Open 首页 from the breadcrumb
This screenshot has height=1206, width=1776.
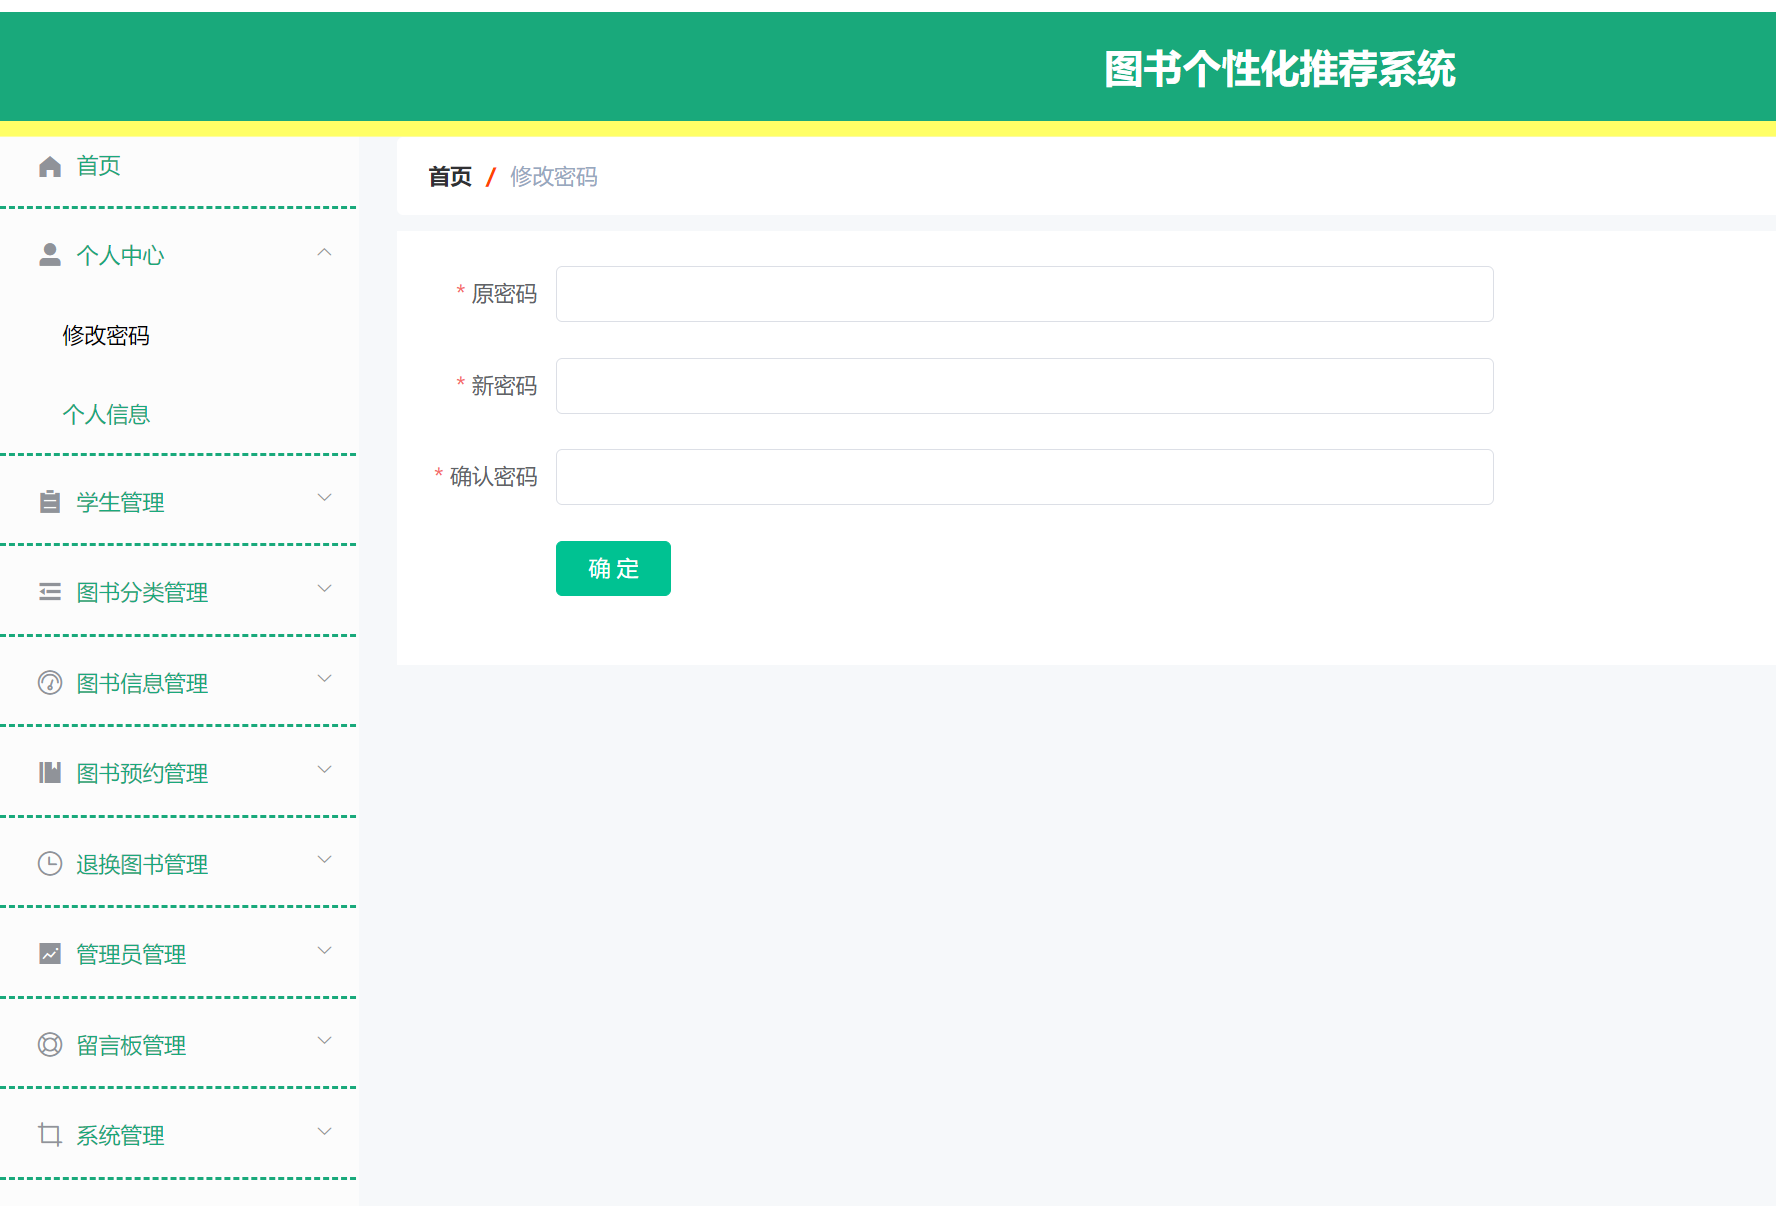(x=449, y=176)
